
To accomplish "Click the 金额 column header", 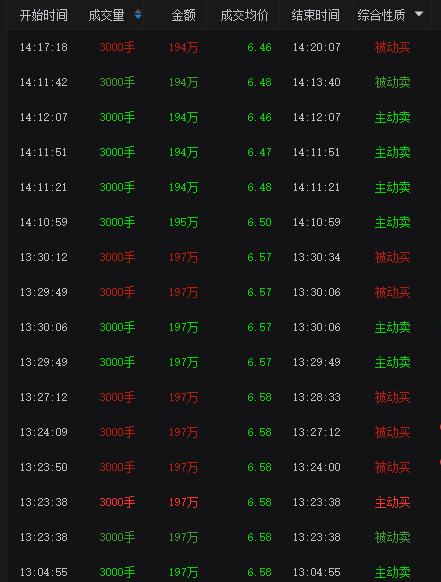I will tap(183, 15).
